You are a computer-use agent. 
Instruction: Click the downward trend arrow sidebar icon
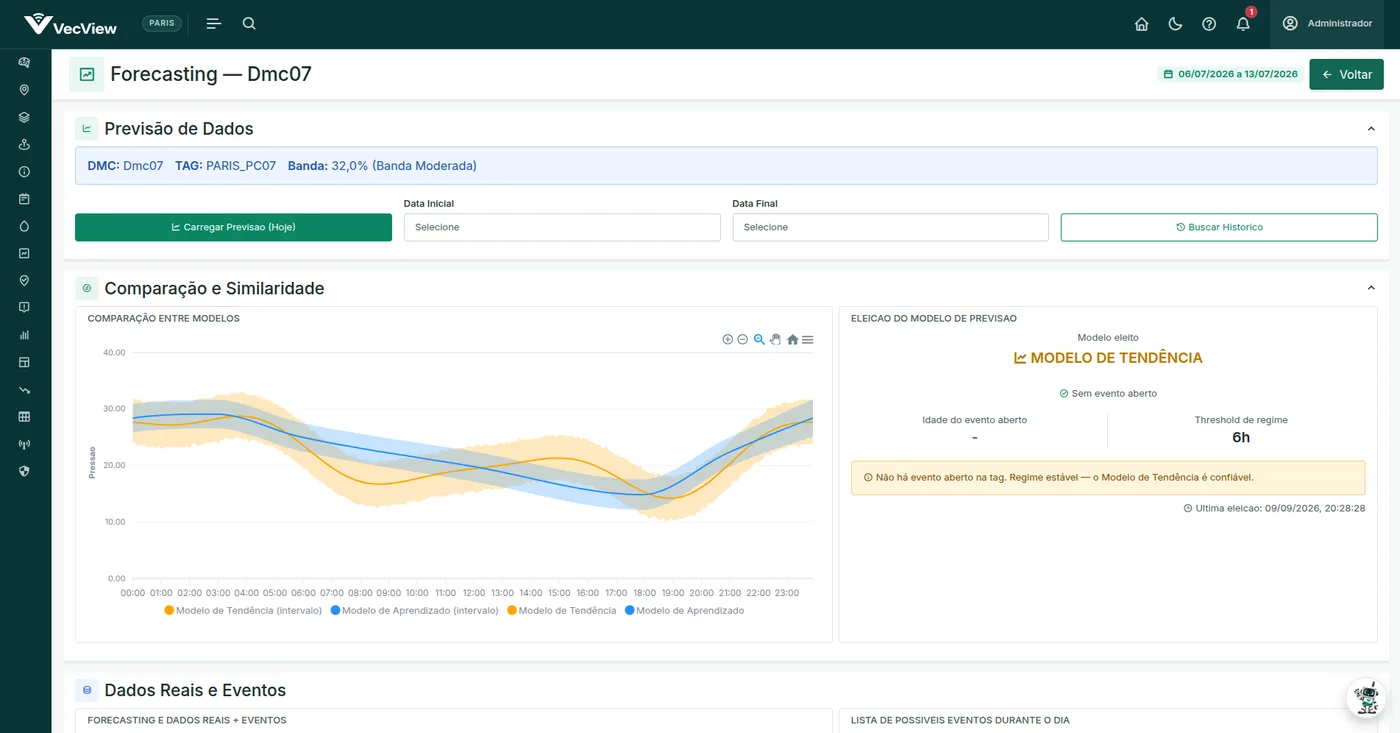coord(24,389)
